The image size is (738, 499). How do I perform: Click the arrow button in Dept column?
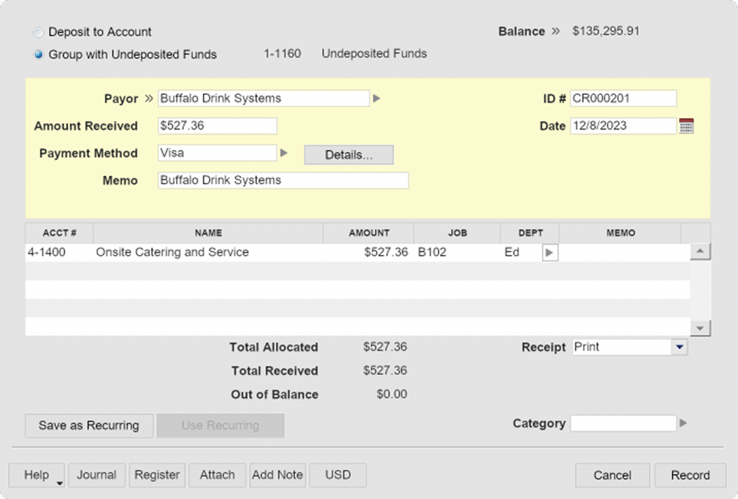click(549, 253)
